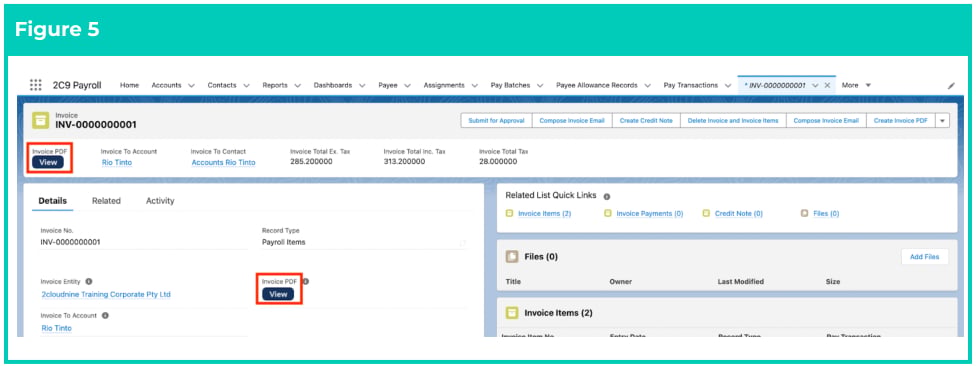Click the Invoice Total Ex. Tax value 285.200000
Image resolution: width=976 pixels, height=366 pixels.
[311, 162]
